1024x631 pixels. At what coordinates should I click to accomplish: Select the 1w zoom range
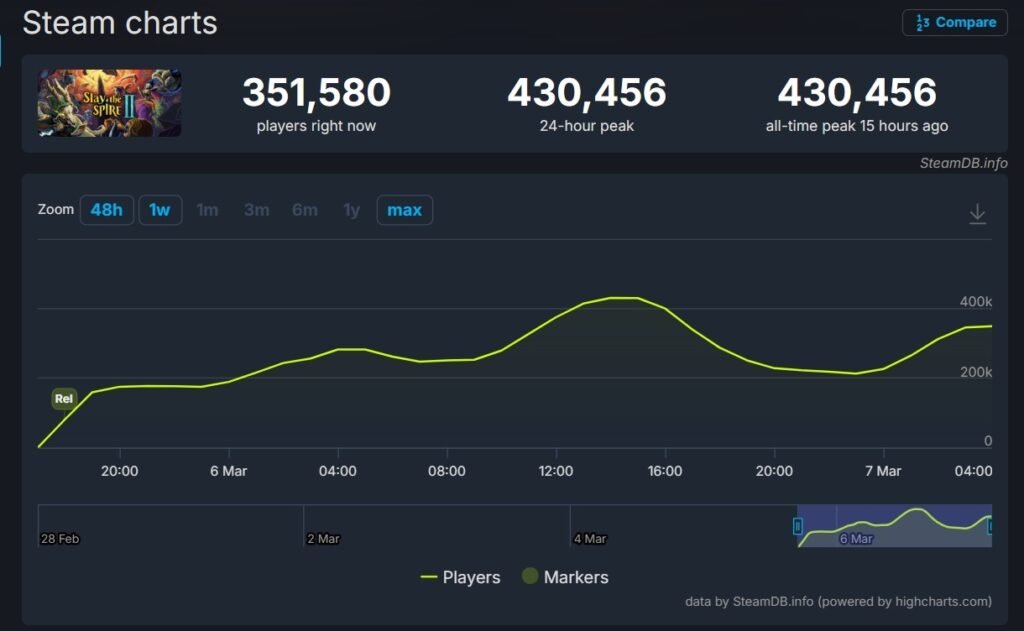tap(160, 210)
